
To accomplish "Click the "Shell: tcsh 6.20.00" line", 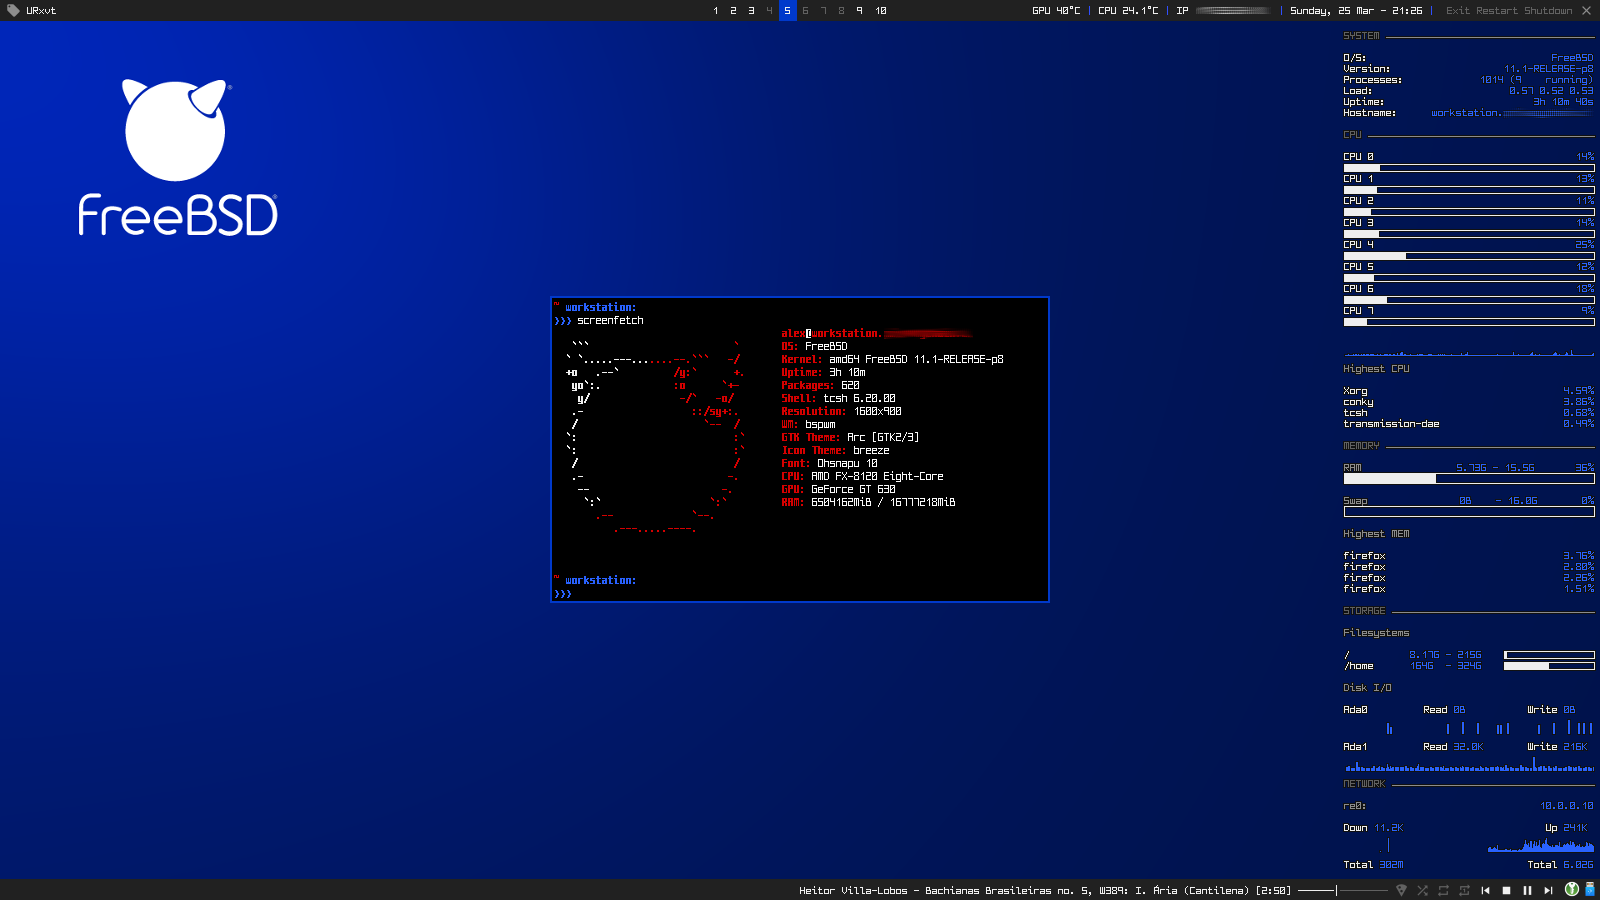I will [x=838, y=399].
